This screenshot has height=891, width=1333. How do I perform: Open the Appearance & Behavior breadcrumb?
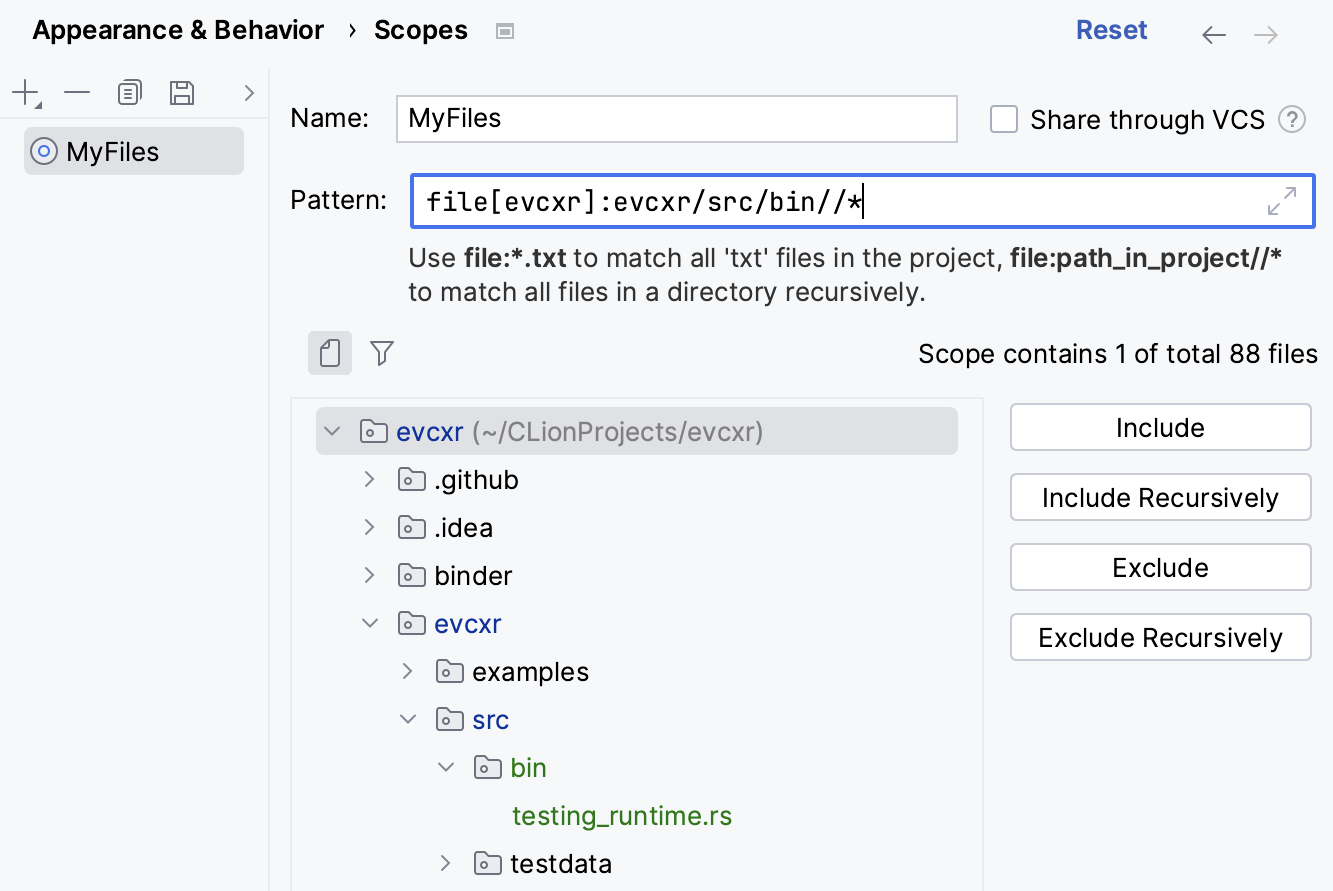point(178,30)
